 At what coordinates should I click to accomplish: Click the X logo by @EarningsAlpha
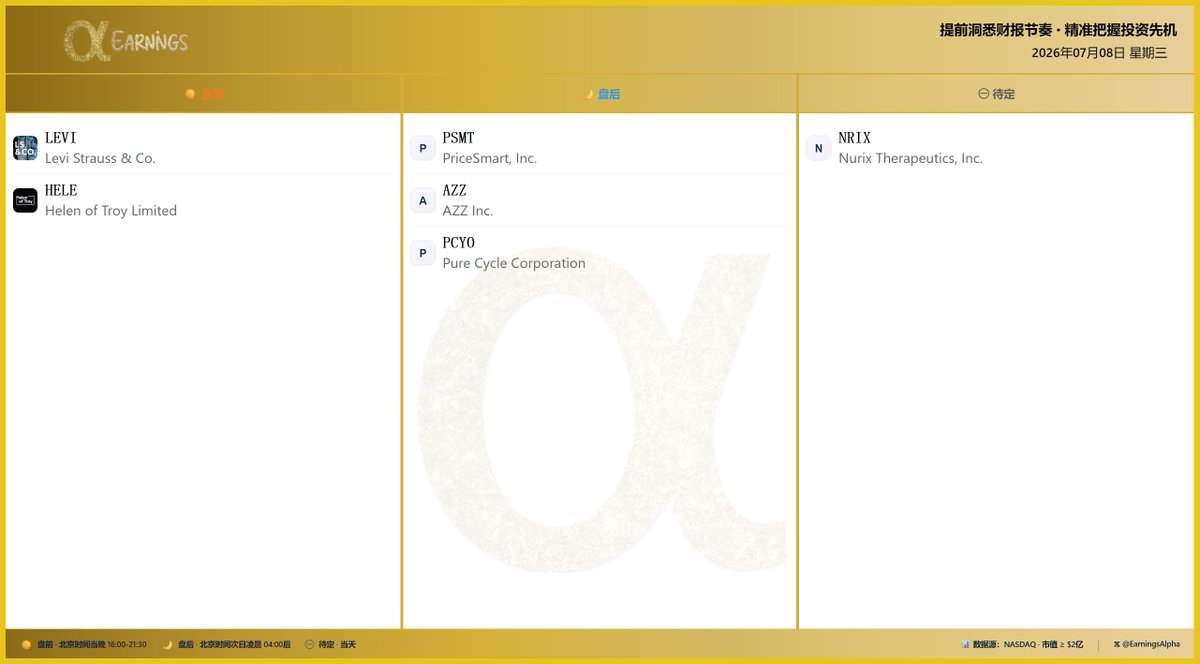pos(1116,645)
